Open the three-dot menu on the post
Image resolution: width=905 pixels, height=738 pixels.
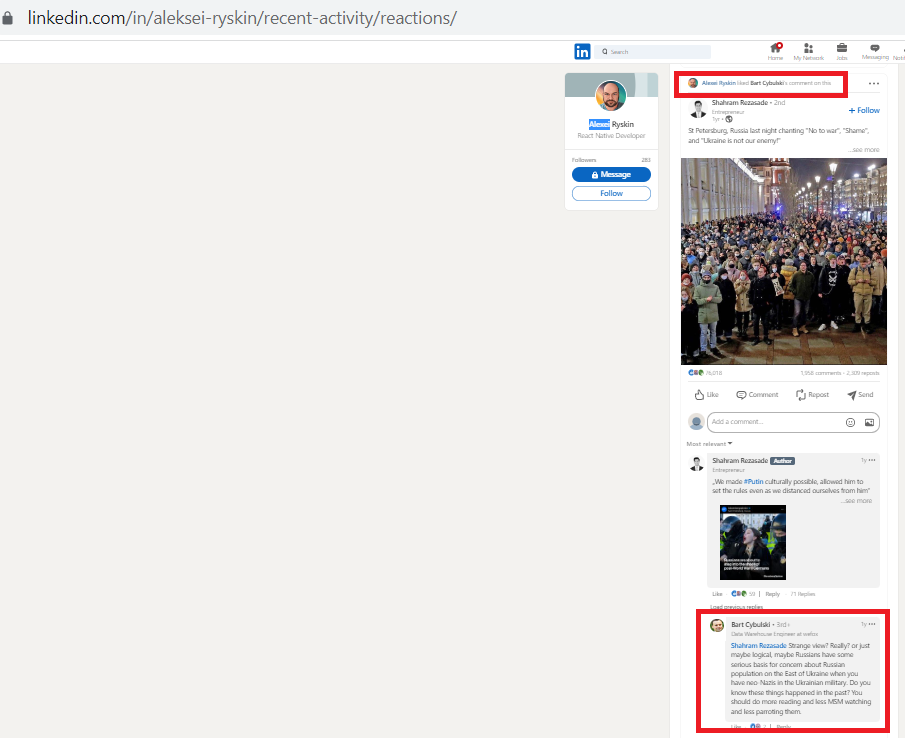874,84
